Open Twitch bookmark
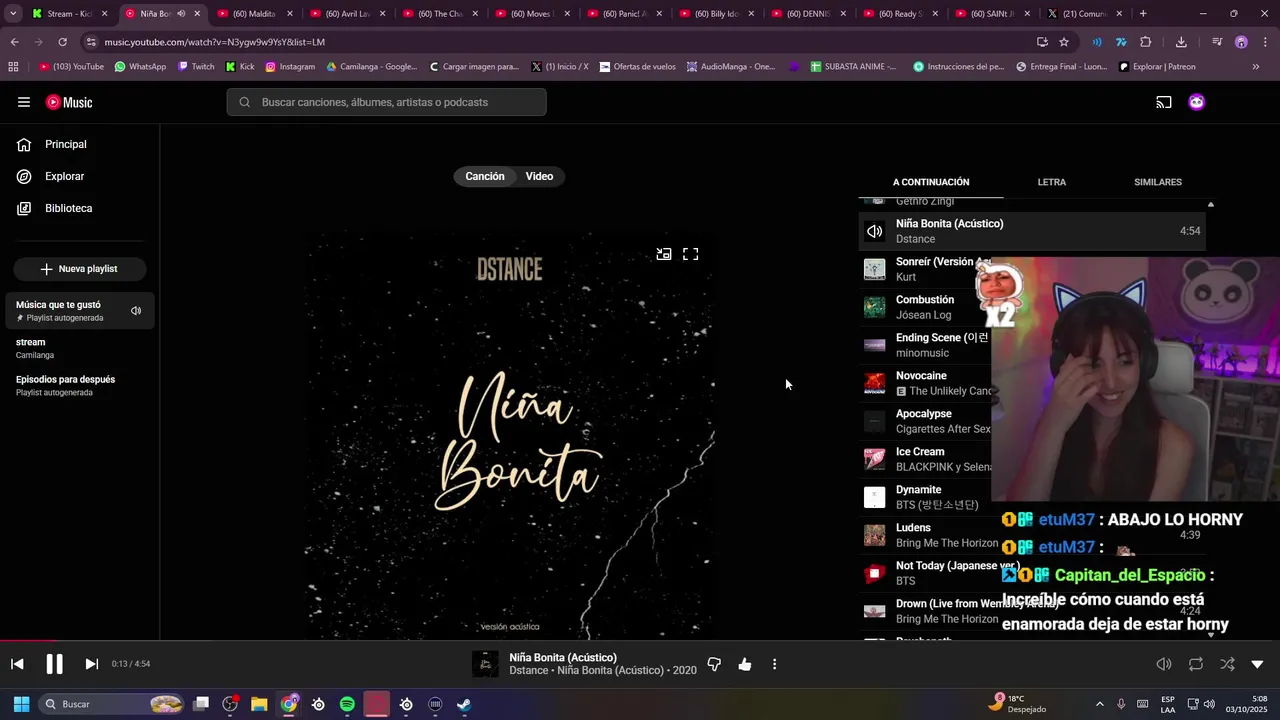This screenshot has width=1280, height=720. (196, 67)
